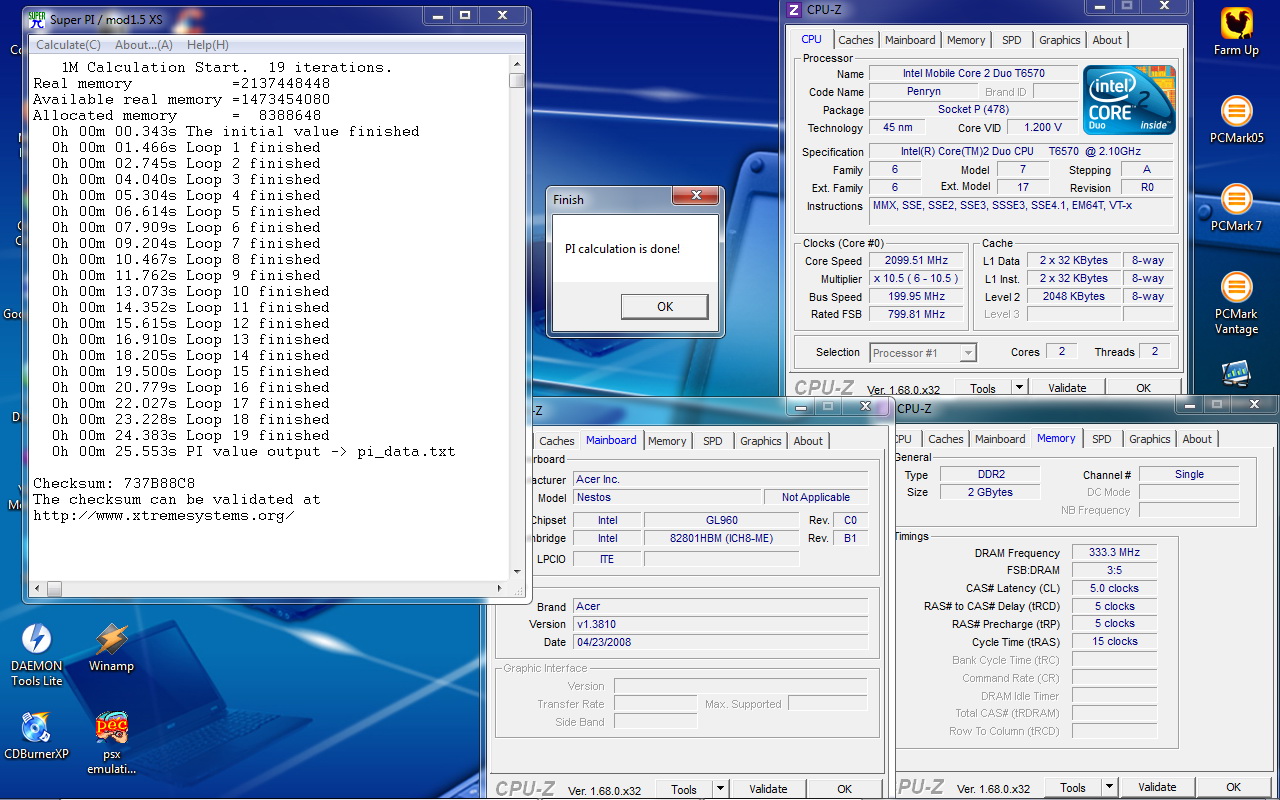Launch the psx emulator shortcut

[111, 743]
